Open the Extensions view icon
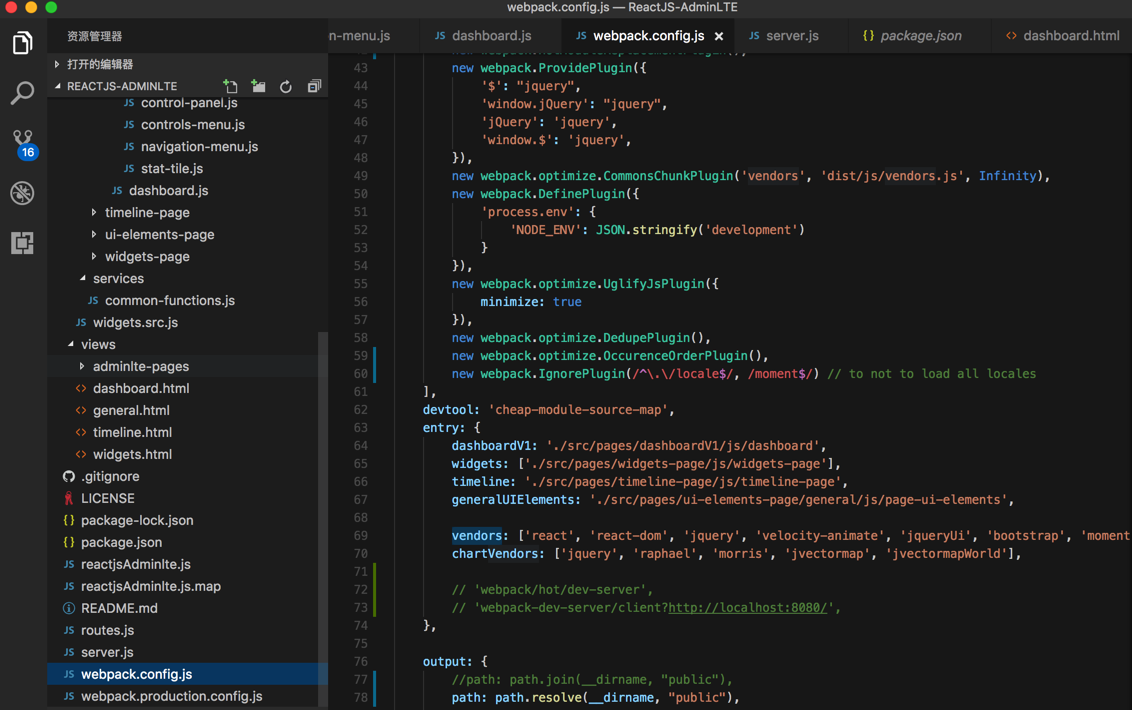 (22, 243)
